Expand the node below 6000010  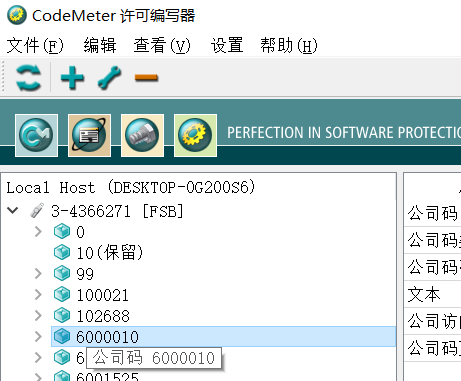pyautogui.click(x=38, y=357)
